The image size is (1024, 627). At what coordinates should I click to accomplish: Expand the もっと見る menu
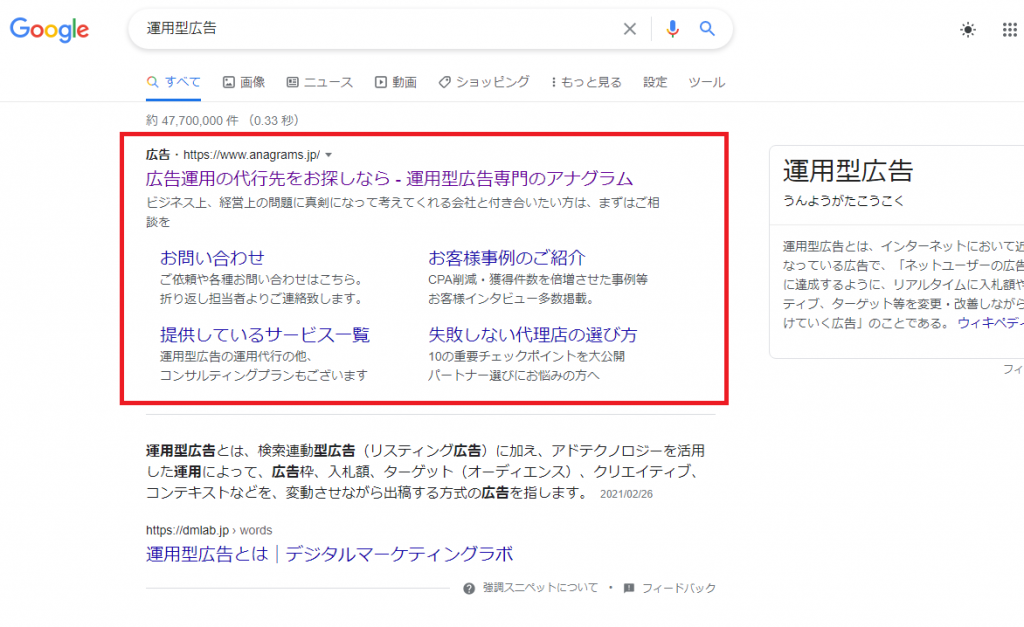[x=586, y=82]
